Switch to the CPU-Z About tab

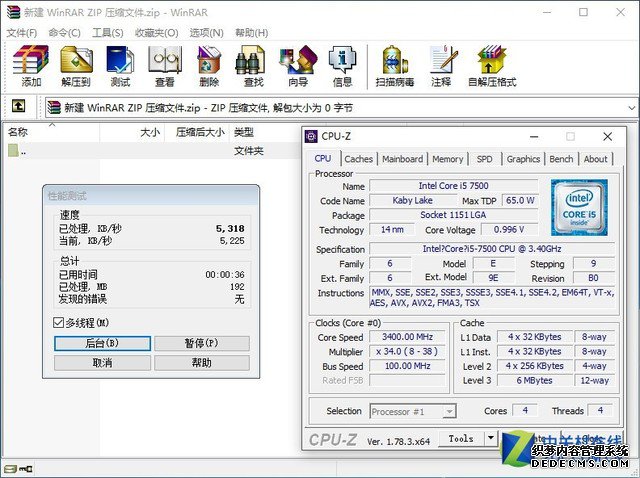coord(596,159)
